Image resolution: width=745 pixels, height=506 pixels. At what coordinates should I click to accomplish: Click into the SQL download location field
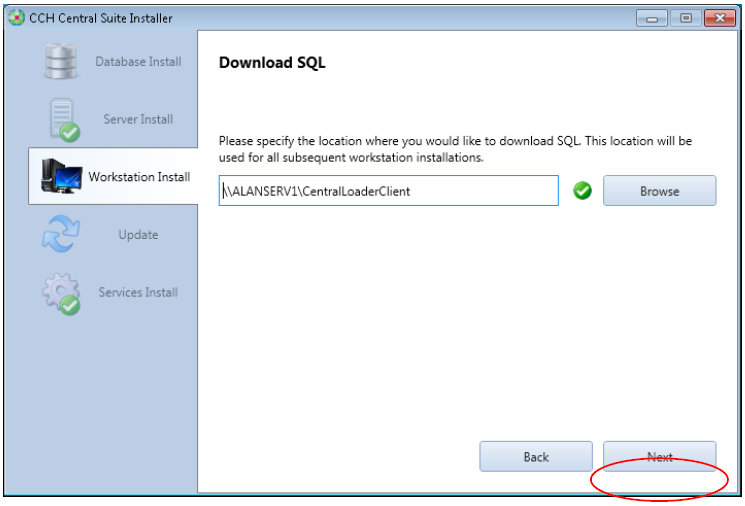click(389, 191)
